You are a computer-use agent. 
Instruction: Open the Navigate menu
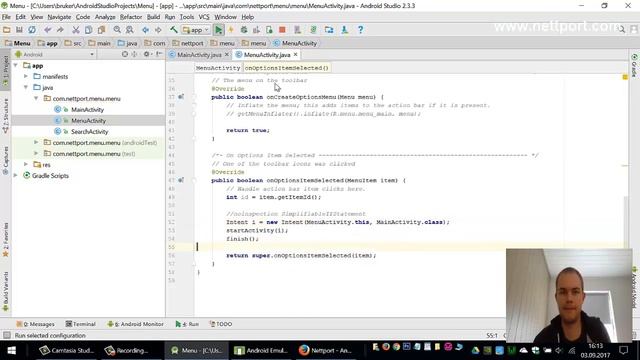(59, 17)
